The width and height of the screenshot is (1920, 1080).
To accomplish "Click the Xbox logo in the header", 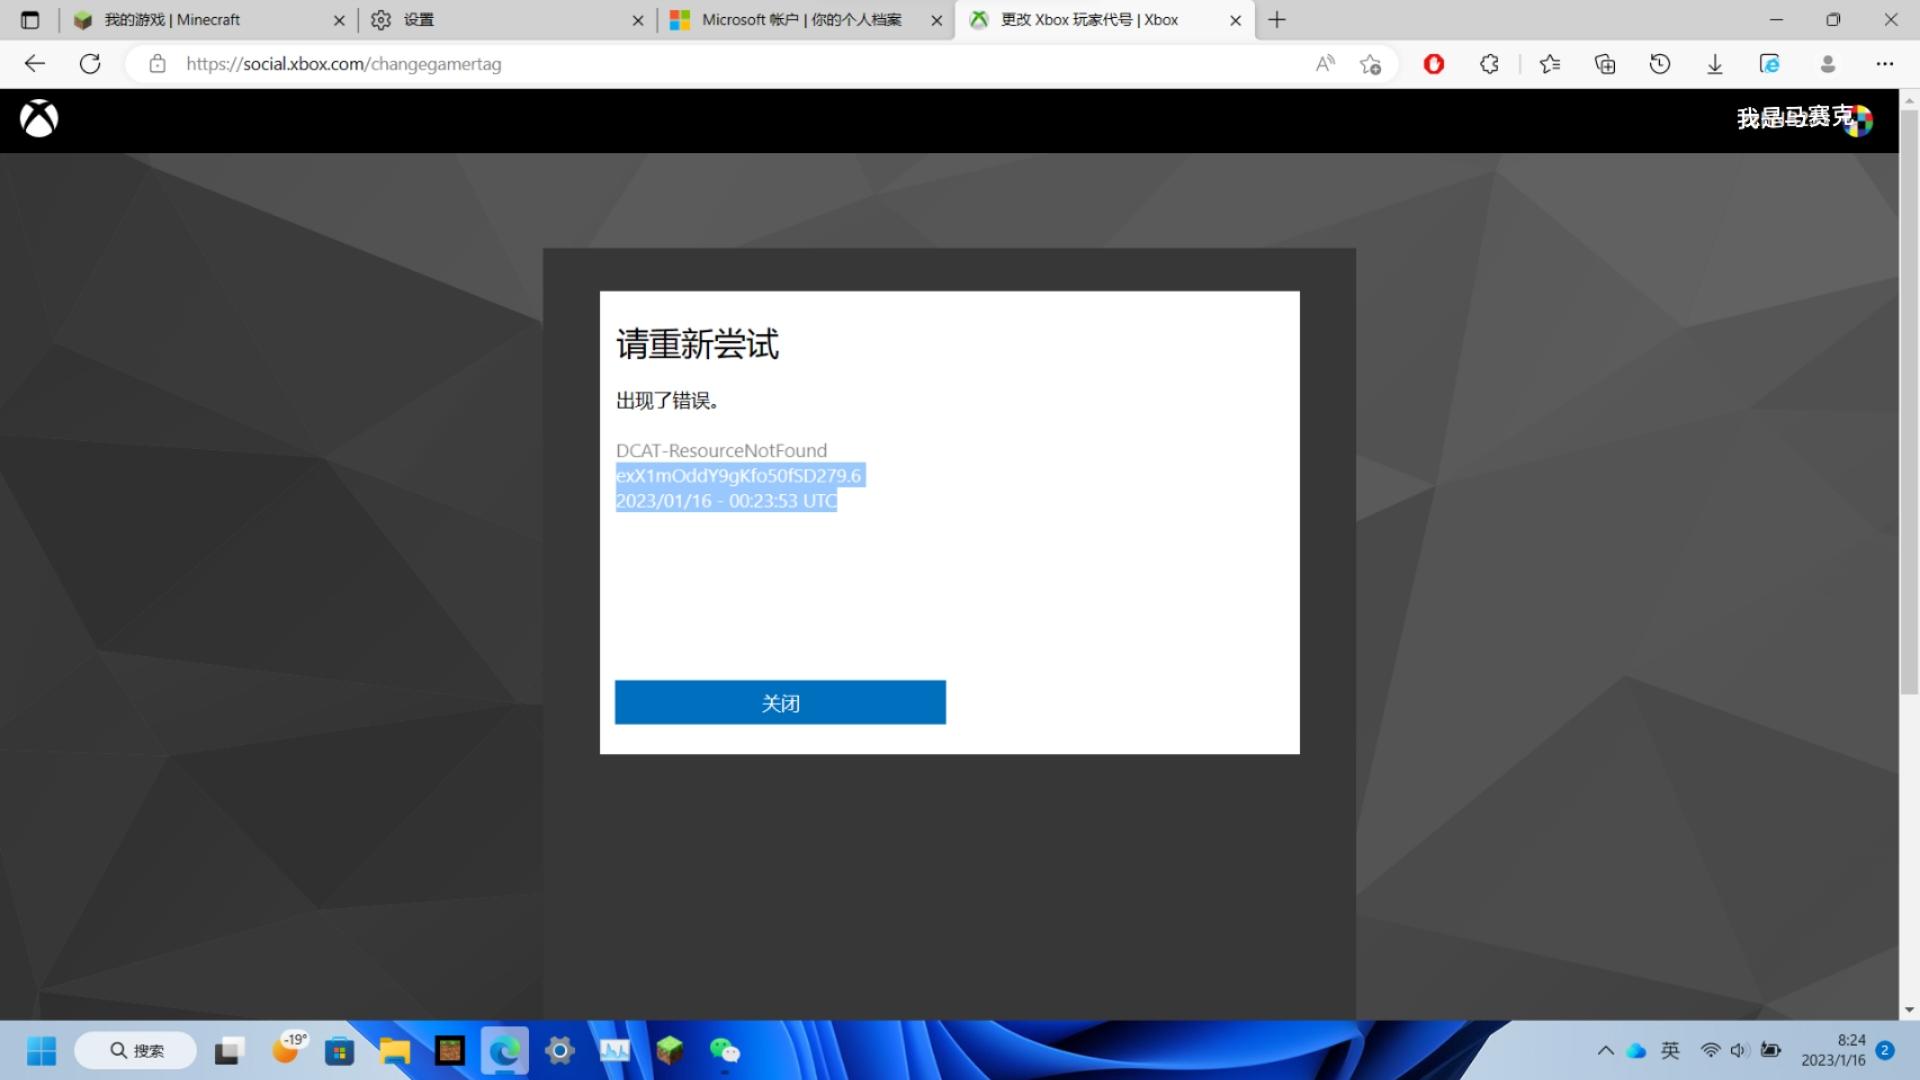I will (x=39, y=119).
